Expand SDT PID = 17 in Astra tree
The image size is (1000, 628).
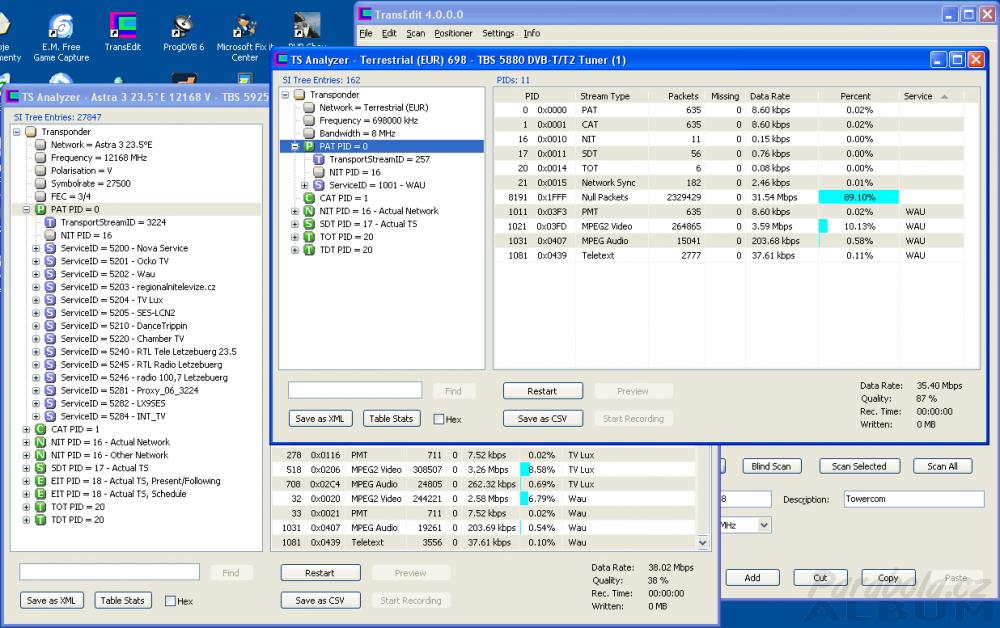[x=26, y=468]
